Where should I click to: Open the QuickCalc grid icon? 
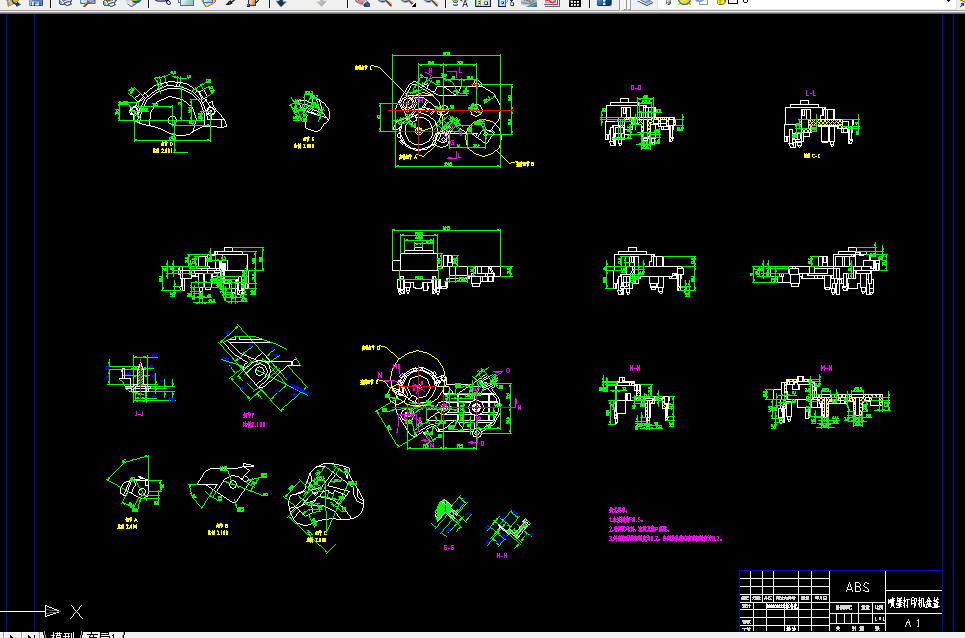click(x=575, y=2)
